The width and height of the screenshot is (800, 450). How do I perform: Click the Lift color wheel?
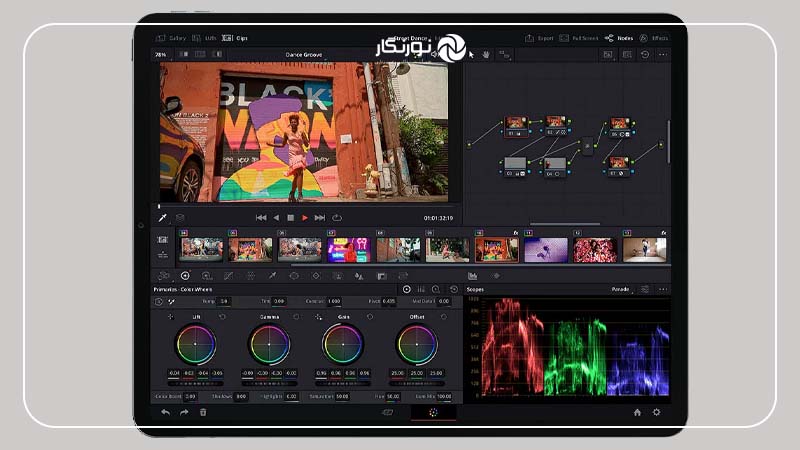tap(195, 344)
